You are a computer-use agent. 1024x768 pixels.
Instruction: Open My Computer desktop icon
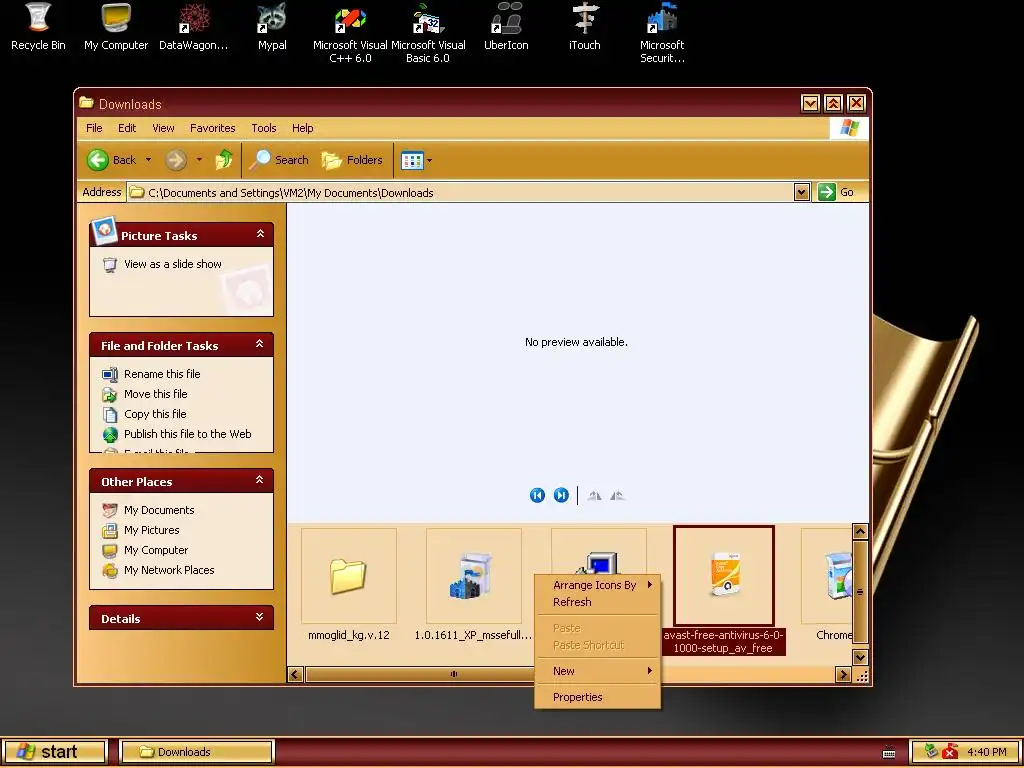click(x=116, y=26)
